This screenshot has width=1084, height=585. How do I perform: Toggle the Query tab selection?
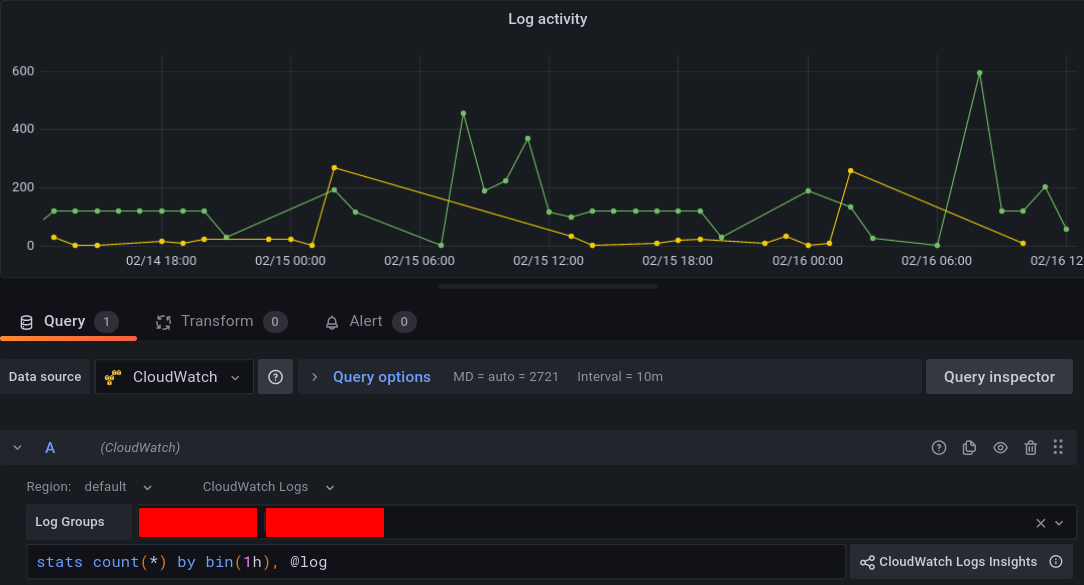coord(62,321)
